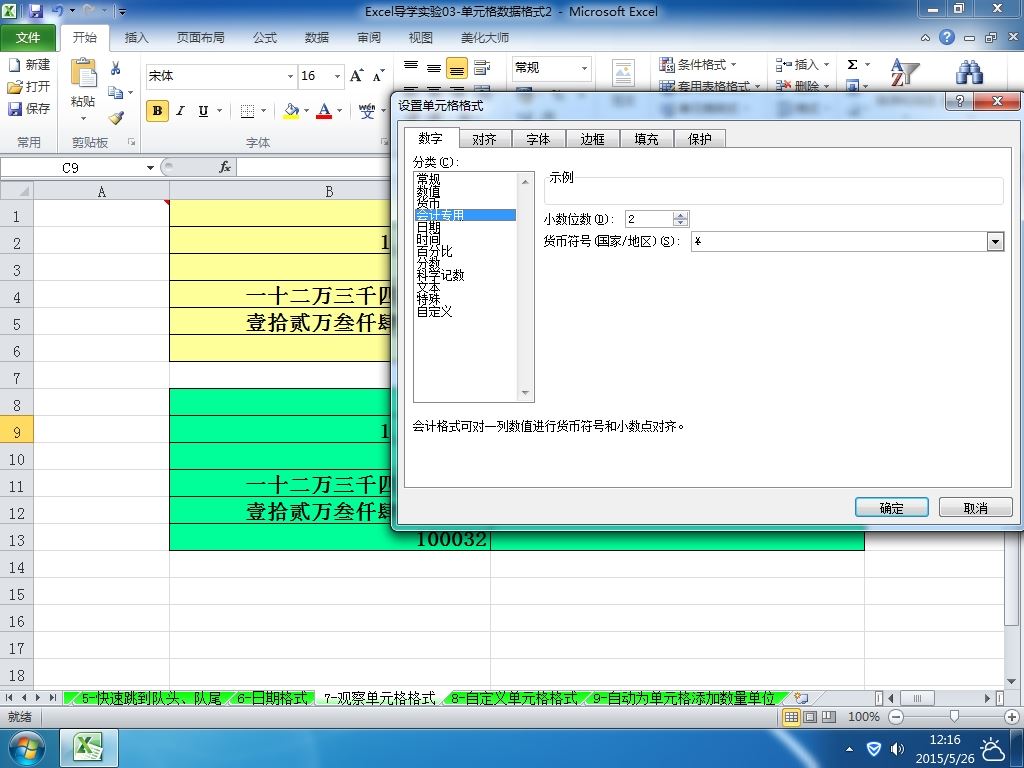Click the insert function fx icon

pos(225,167)
